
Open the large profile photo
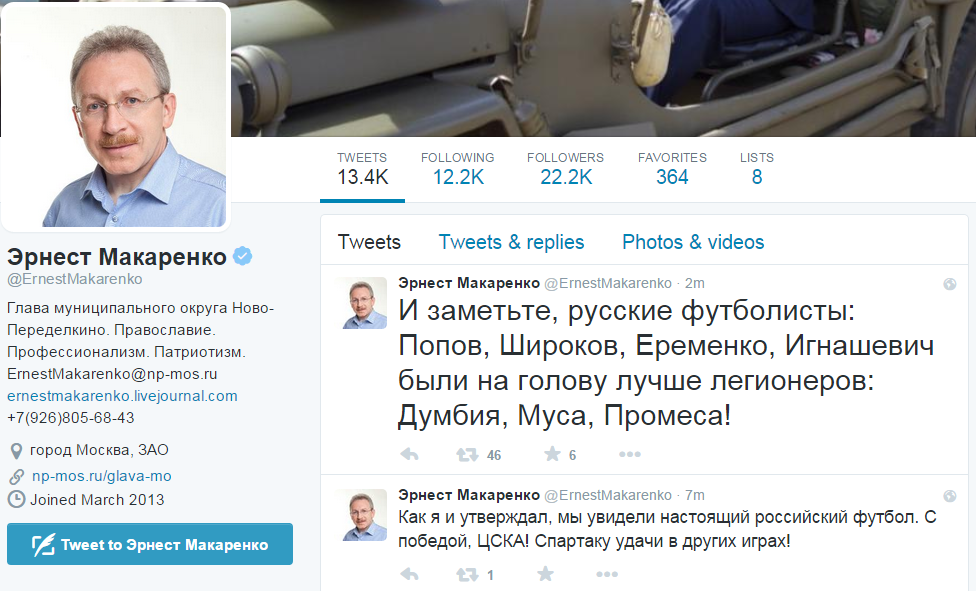pos(116,116)
